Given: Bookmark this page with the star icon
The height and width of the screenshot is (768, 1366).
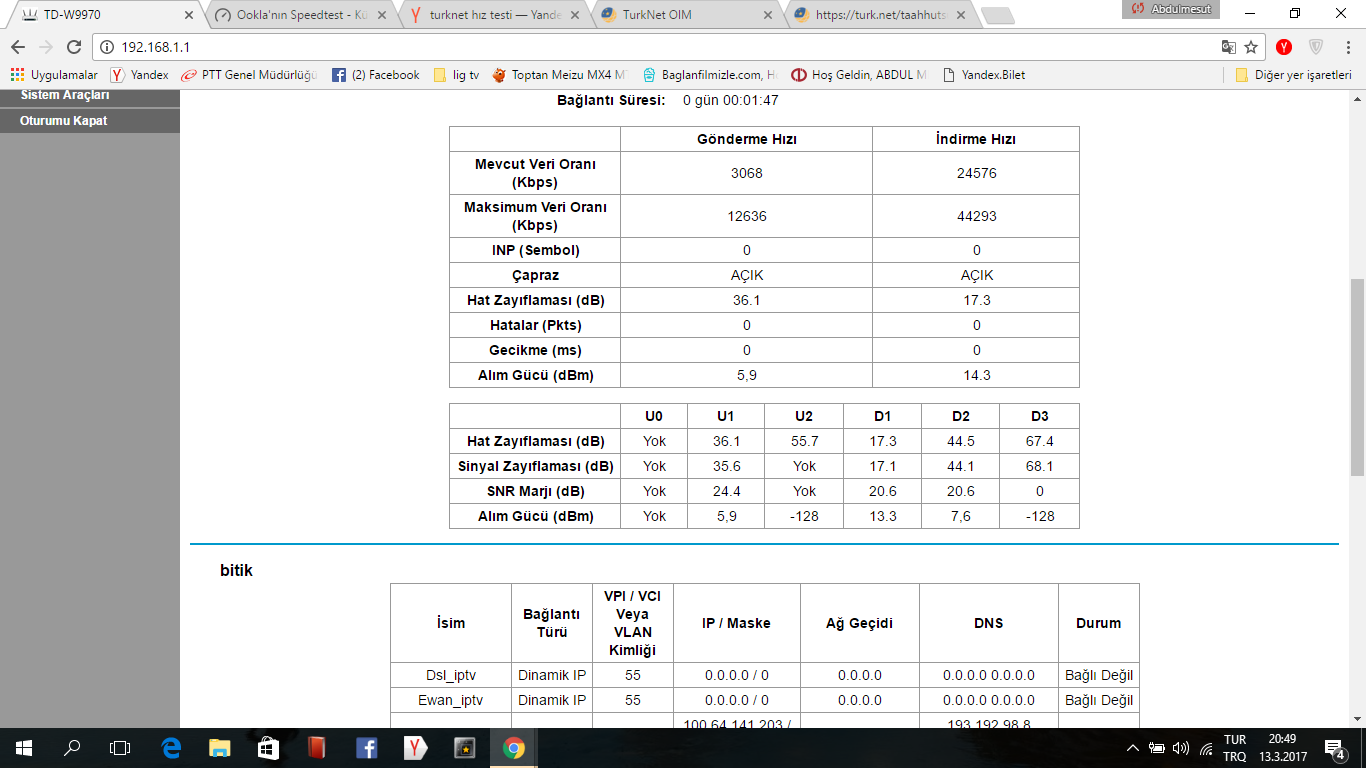Looking at the screenshot, I should 1251,47.
